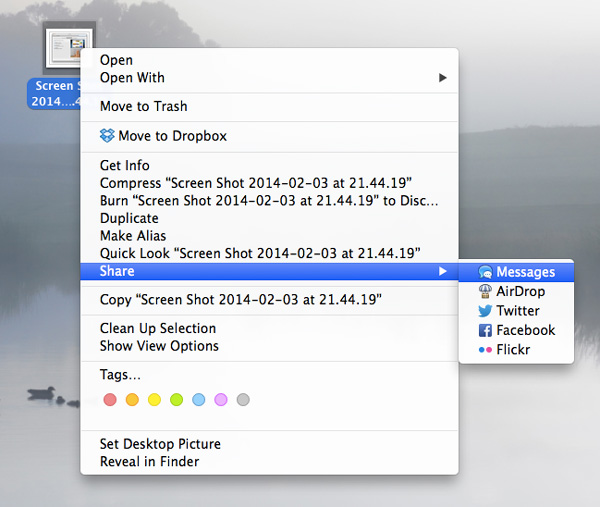Choose Open from the context menu
Viewport: 600px width, 507px height.
pyautogui.click(x=269, y=60)
